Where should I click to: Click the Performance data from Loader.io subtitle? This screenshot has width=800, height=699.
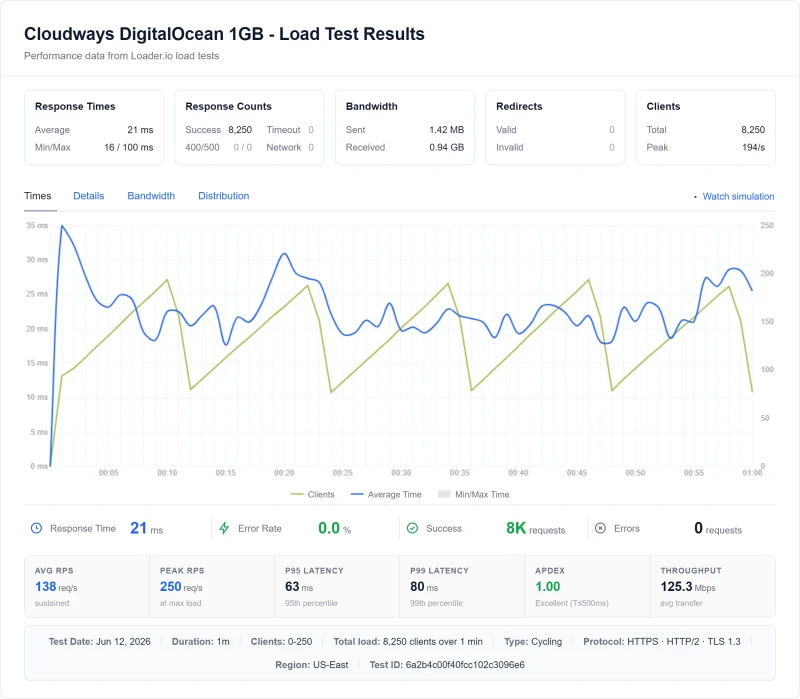coord(121,56)
